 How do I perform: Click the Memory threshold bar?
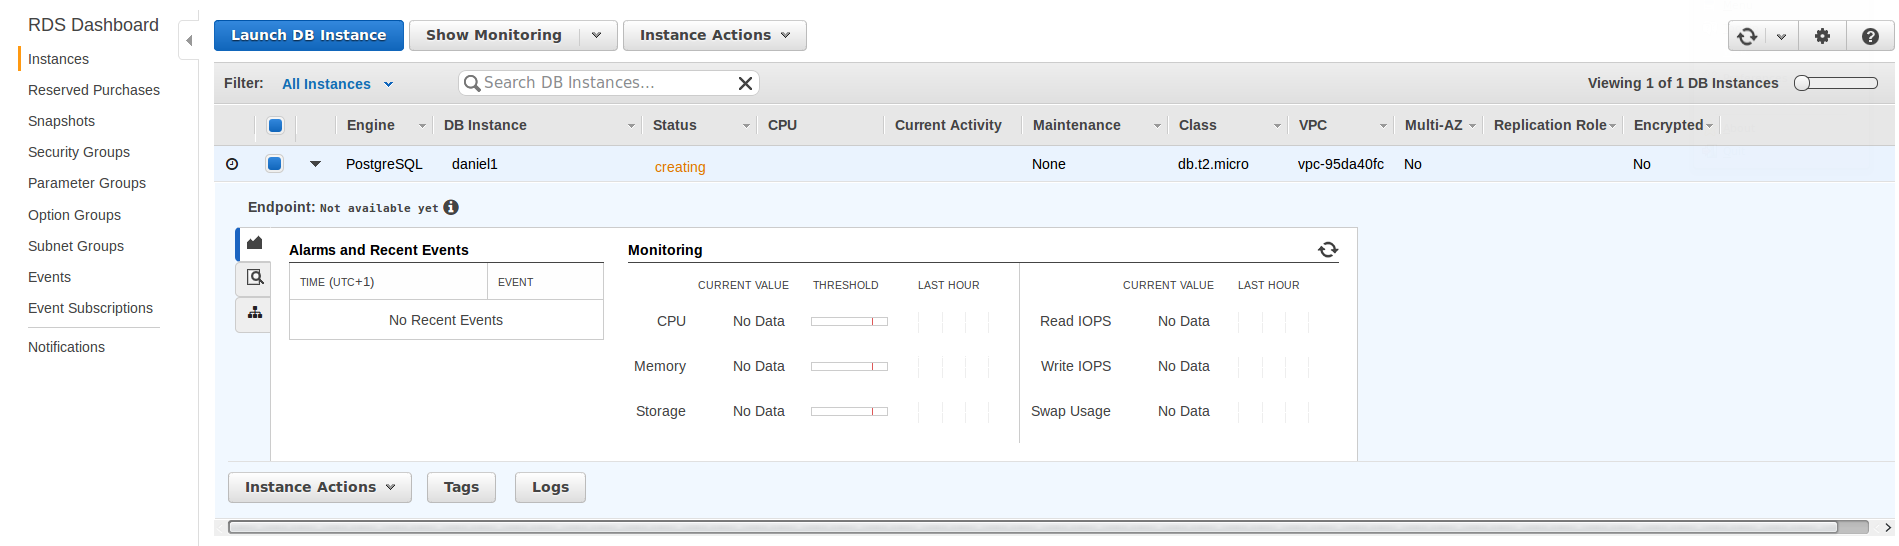tap(849, 366)
